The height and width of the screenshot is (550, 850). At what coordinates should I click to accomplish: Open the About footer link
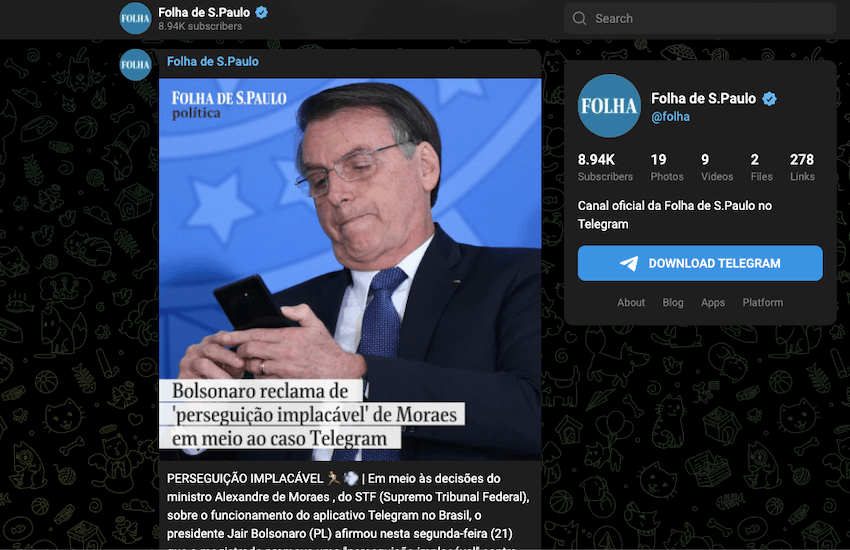(x=631, y=302)
